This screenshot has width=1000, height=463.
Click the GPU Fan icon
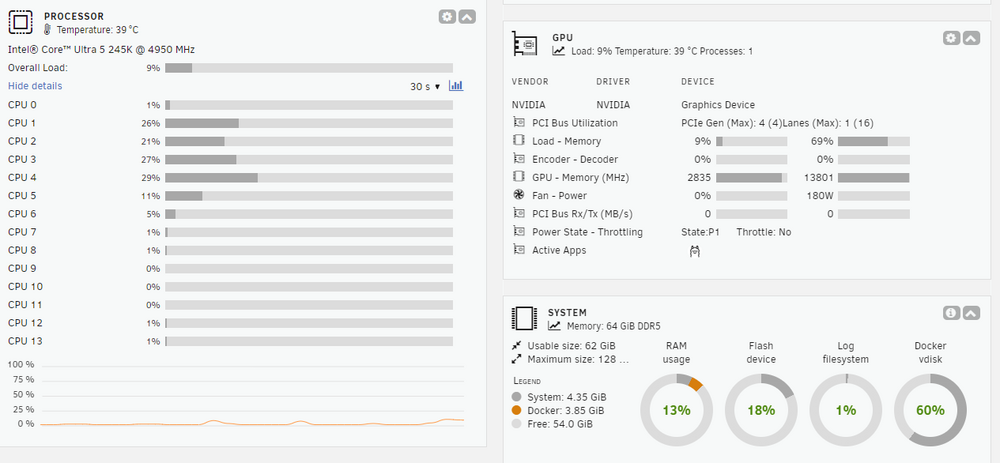518,195
